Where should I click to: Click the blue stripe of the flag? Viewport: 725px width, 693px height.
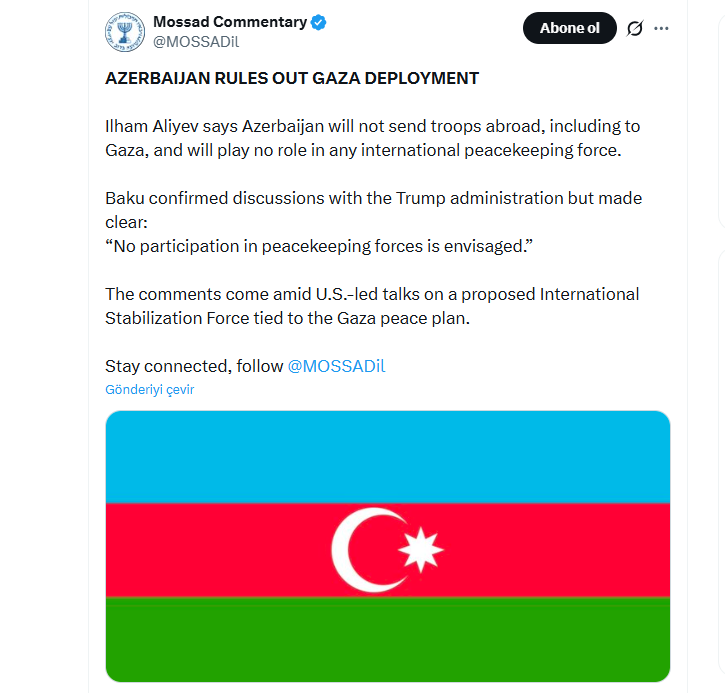click(388, 456)
